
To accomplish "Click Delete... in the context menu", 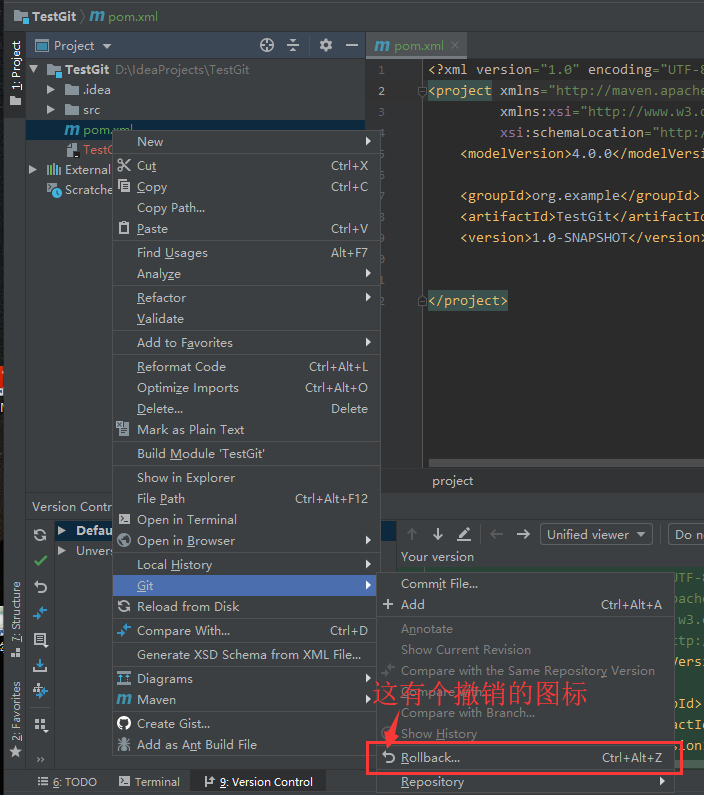I will (246, 409).
